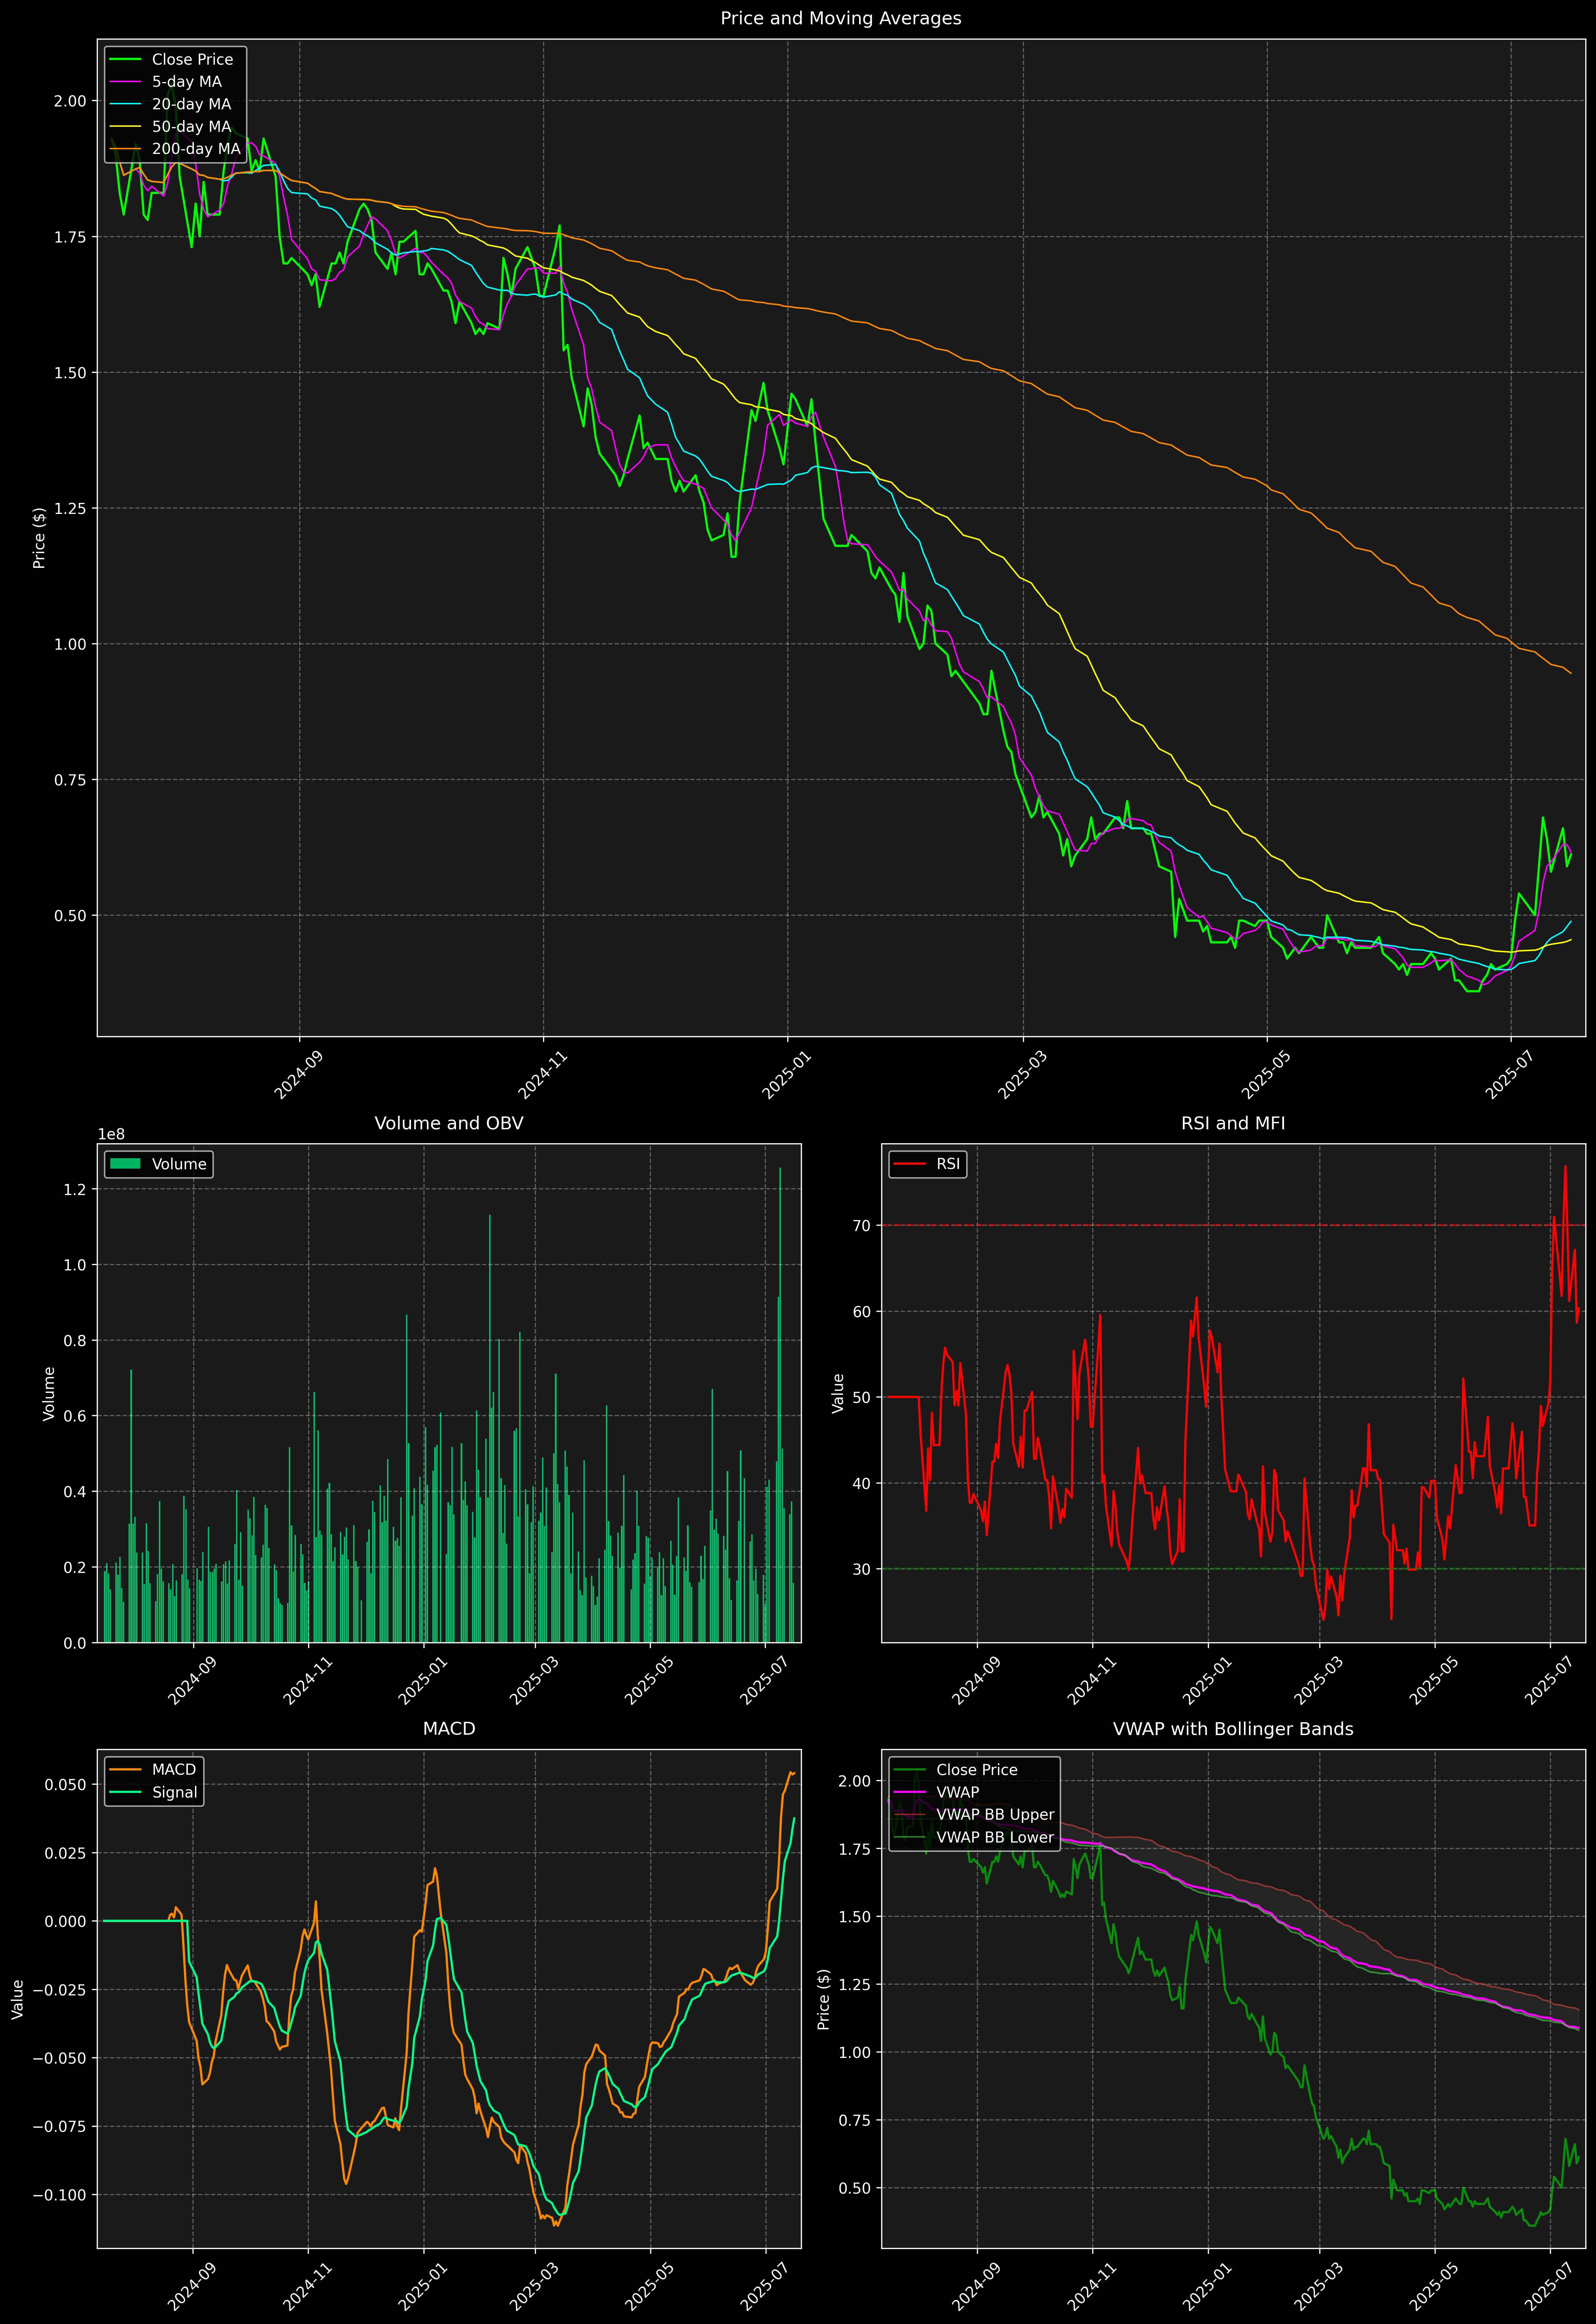Click the 'RSI and MFI' chart title
The image size is (1596, 2324).
1233,1123
